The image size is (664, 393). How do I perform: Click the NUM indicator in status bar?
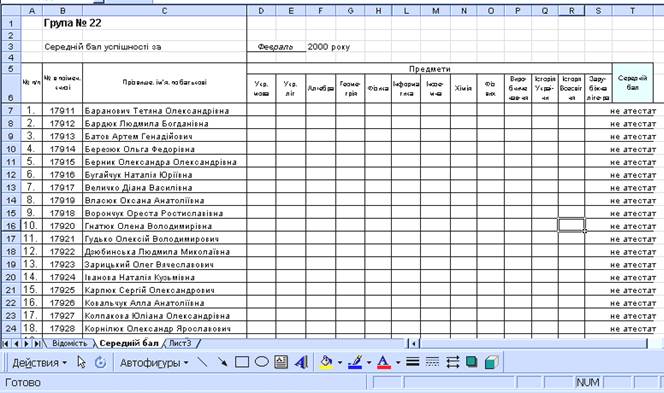pos(588,382)
